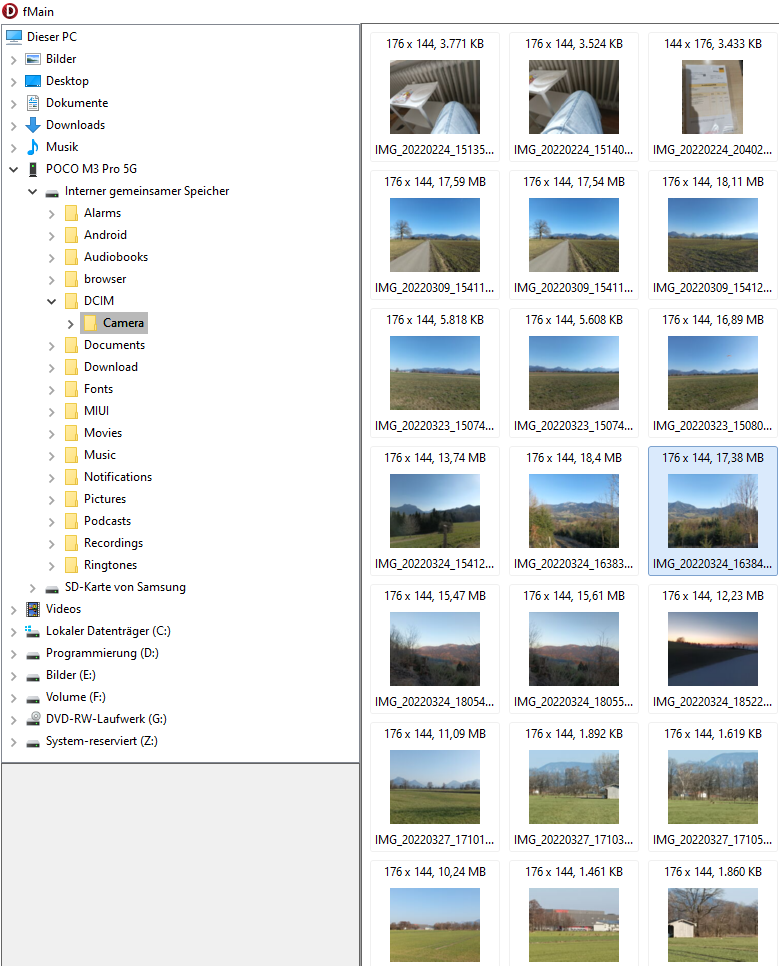
Task: Select thumbnail IMG_20220327_17105 with 1.619 KB
Action: pyautogui.click(x=712, y=787)
